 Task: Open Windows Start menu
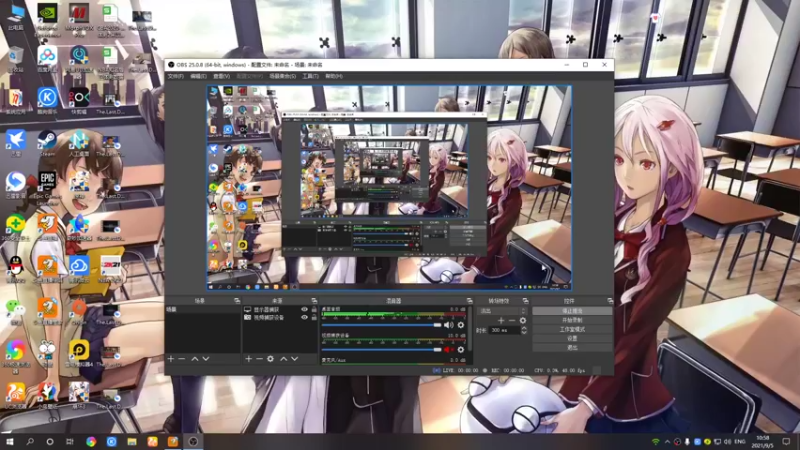point(10,442)
